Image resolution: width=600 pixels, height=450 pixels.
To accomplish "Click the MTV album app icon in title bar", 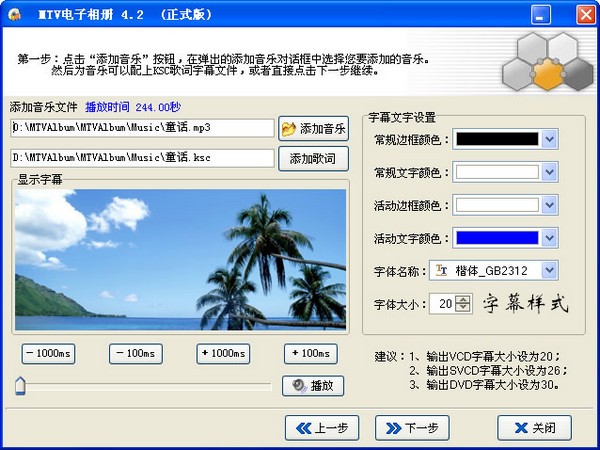I will pyautogui.click(x=14, y=15).
